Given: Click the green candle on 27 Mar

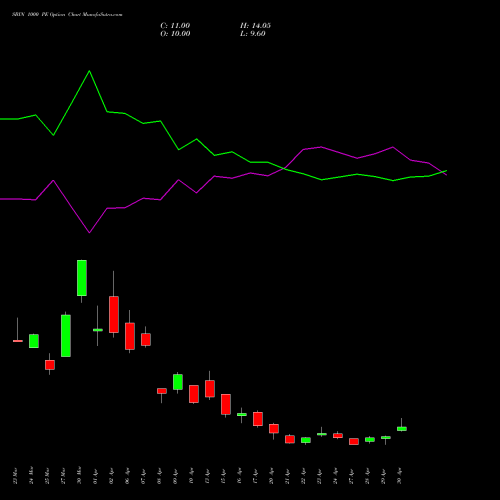Looking at the screenshot, I should click(x=66, y=336).
